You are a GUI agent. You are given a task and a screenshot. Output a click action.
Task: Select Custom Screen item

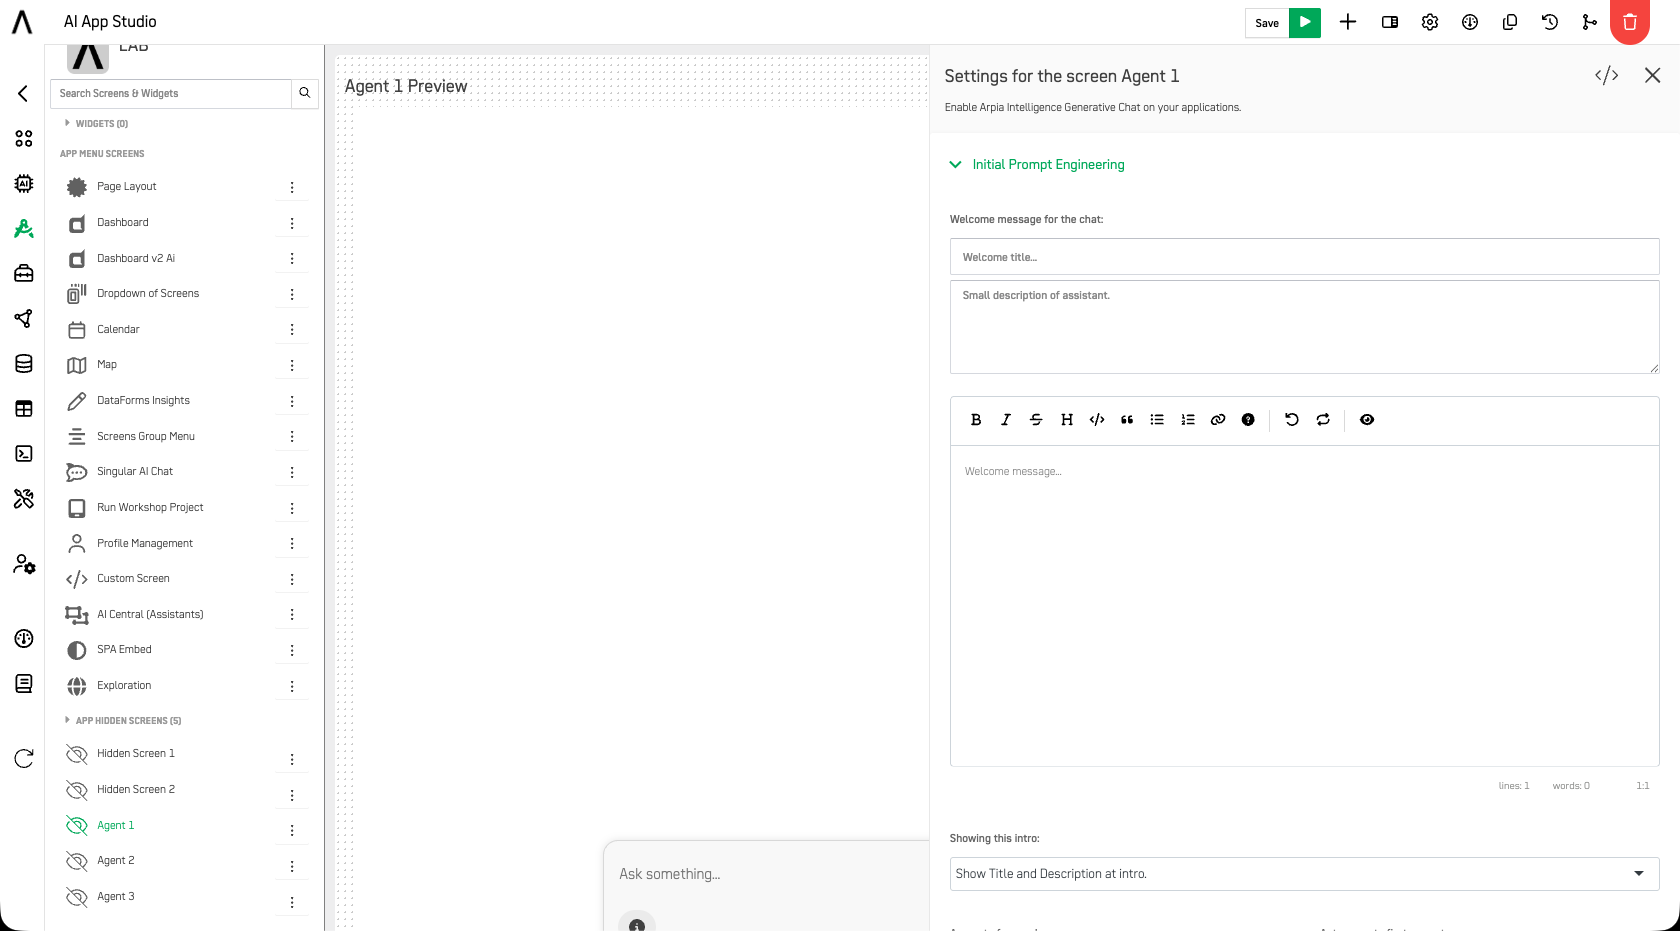[133, 579]
